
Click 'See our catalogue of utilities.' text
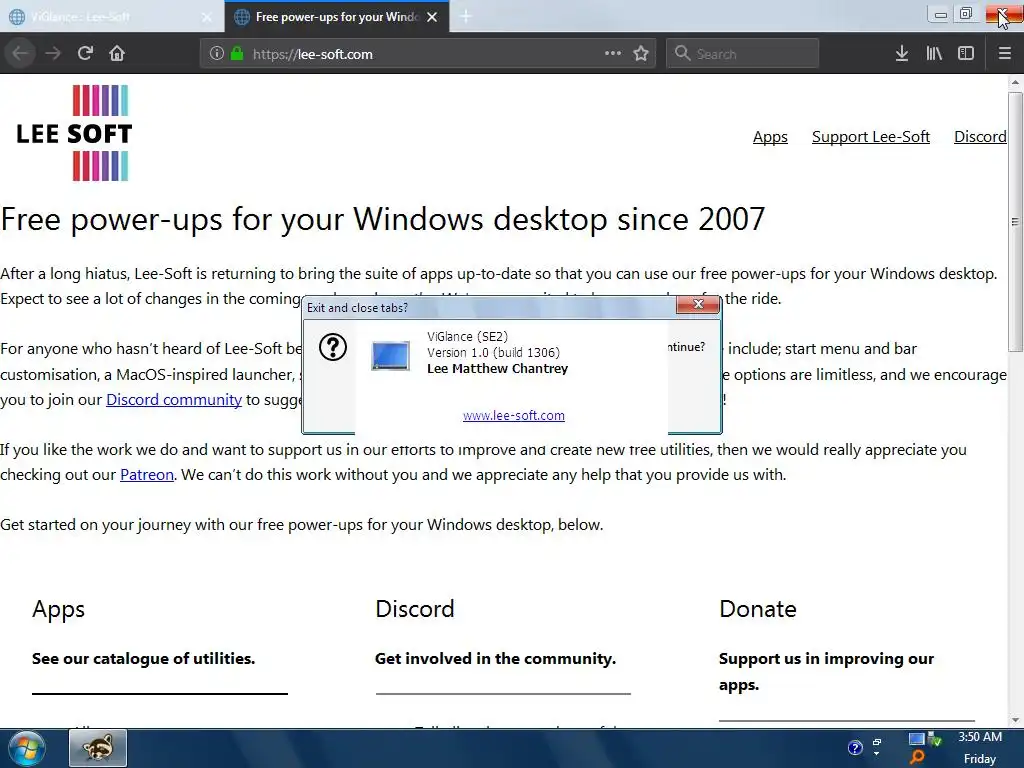144,659
